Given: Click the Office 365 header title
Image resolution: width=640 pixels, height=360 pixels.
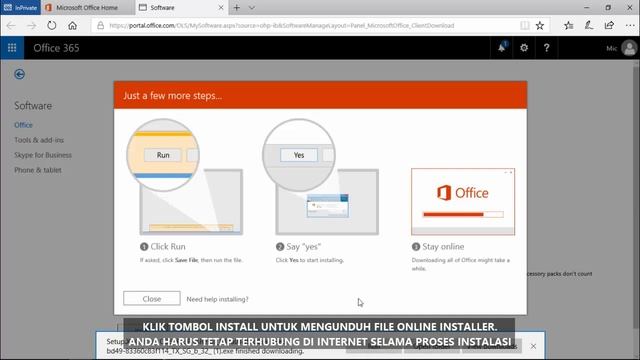Looking at the screenshot, I should pos(56,48).
